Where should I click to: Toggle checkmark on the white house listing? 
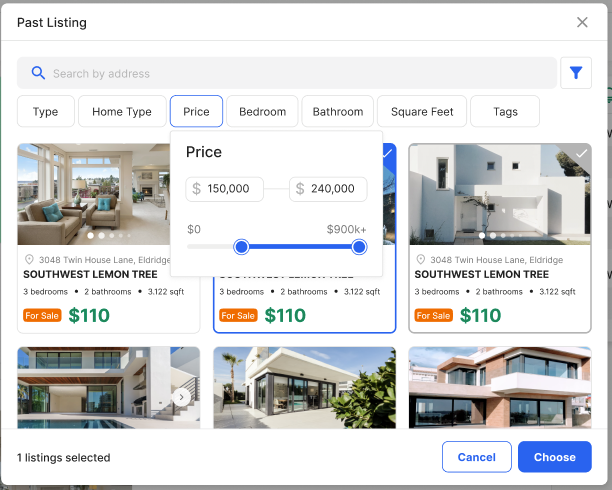point(582,153)
